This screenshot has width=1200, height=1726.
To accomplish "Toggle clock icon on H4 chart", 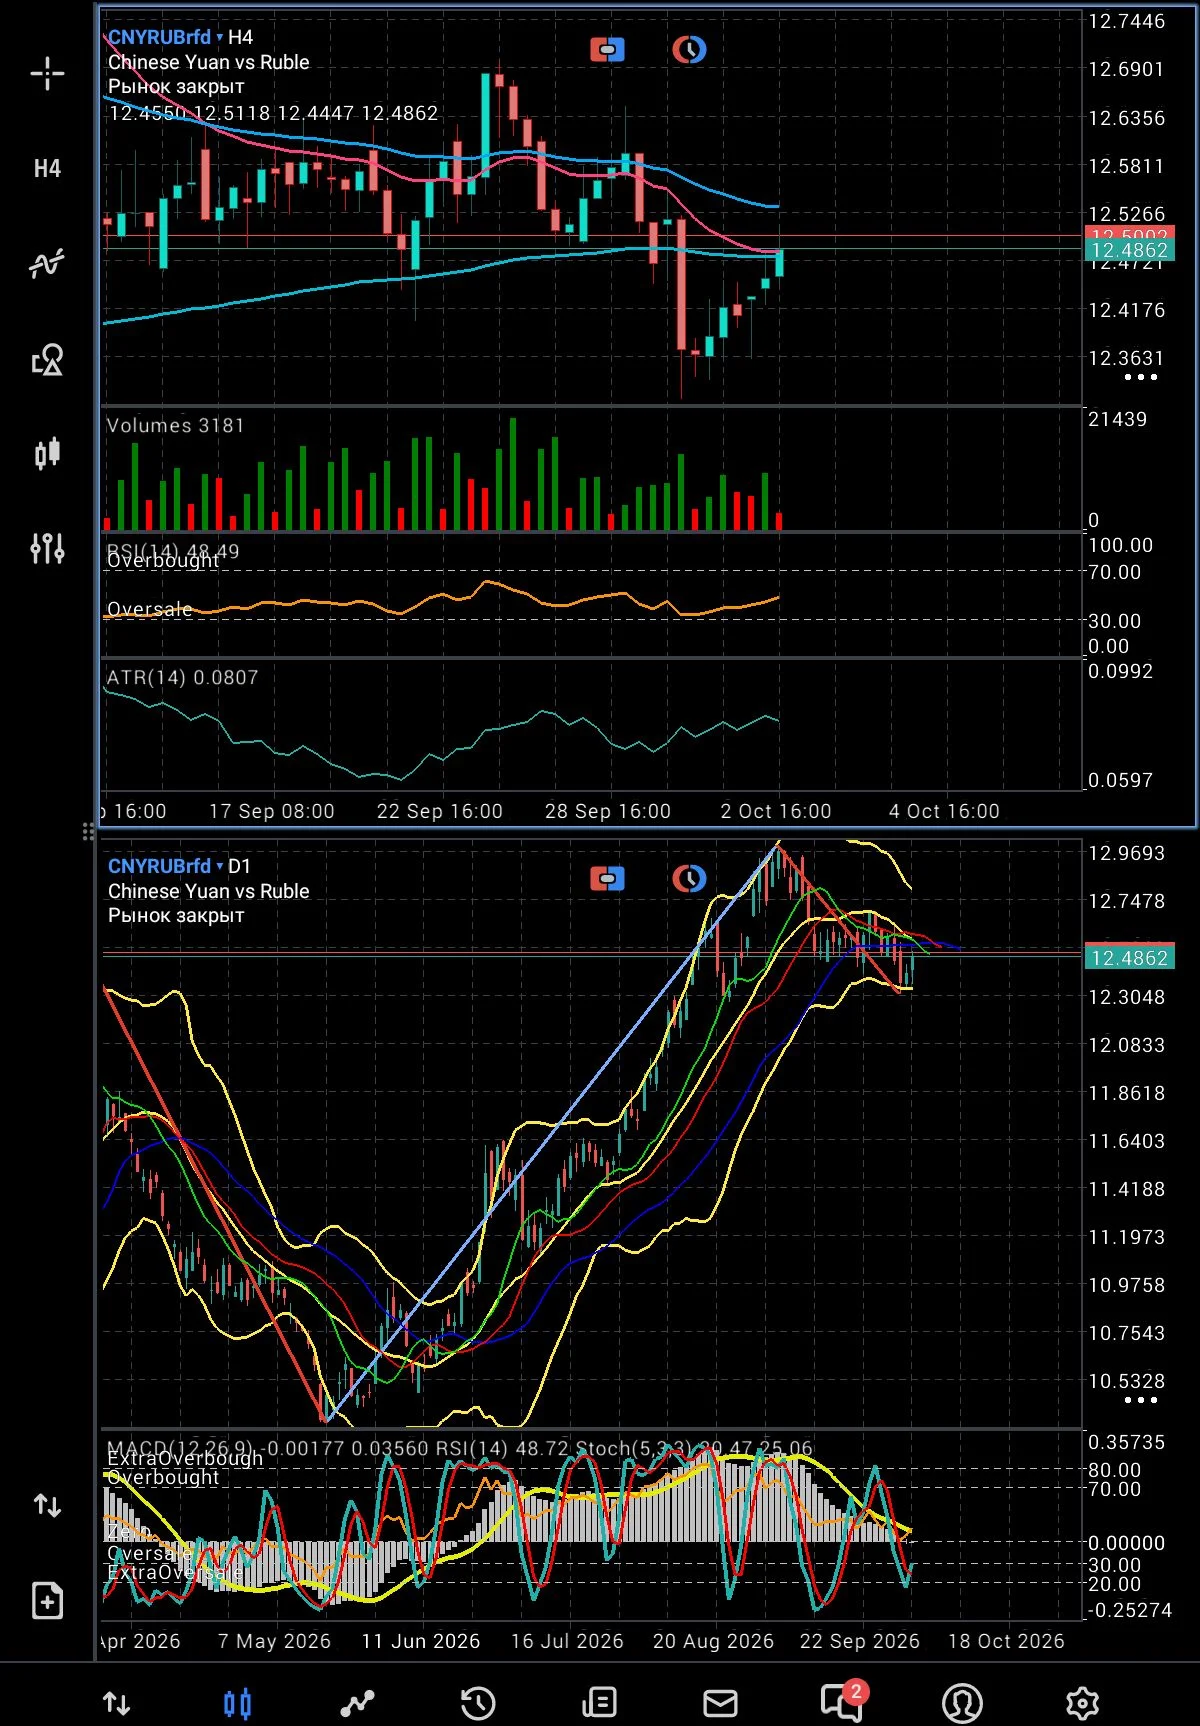I will click(x=689, y=49).
